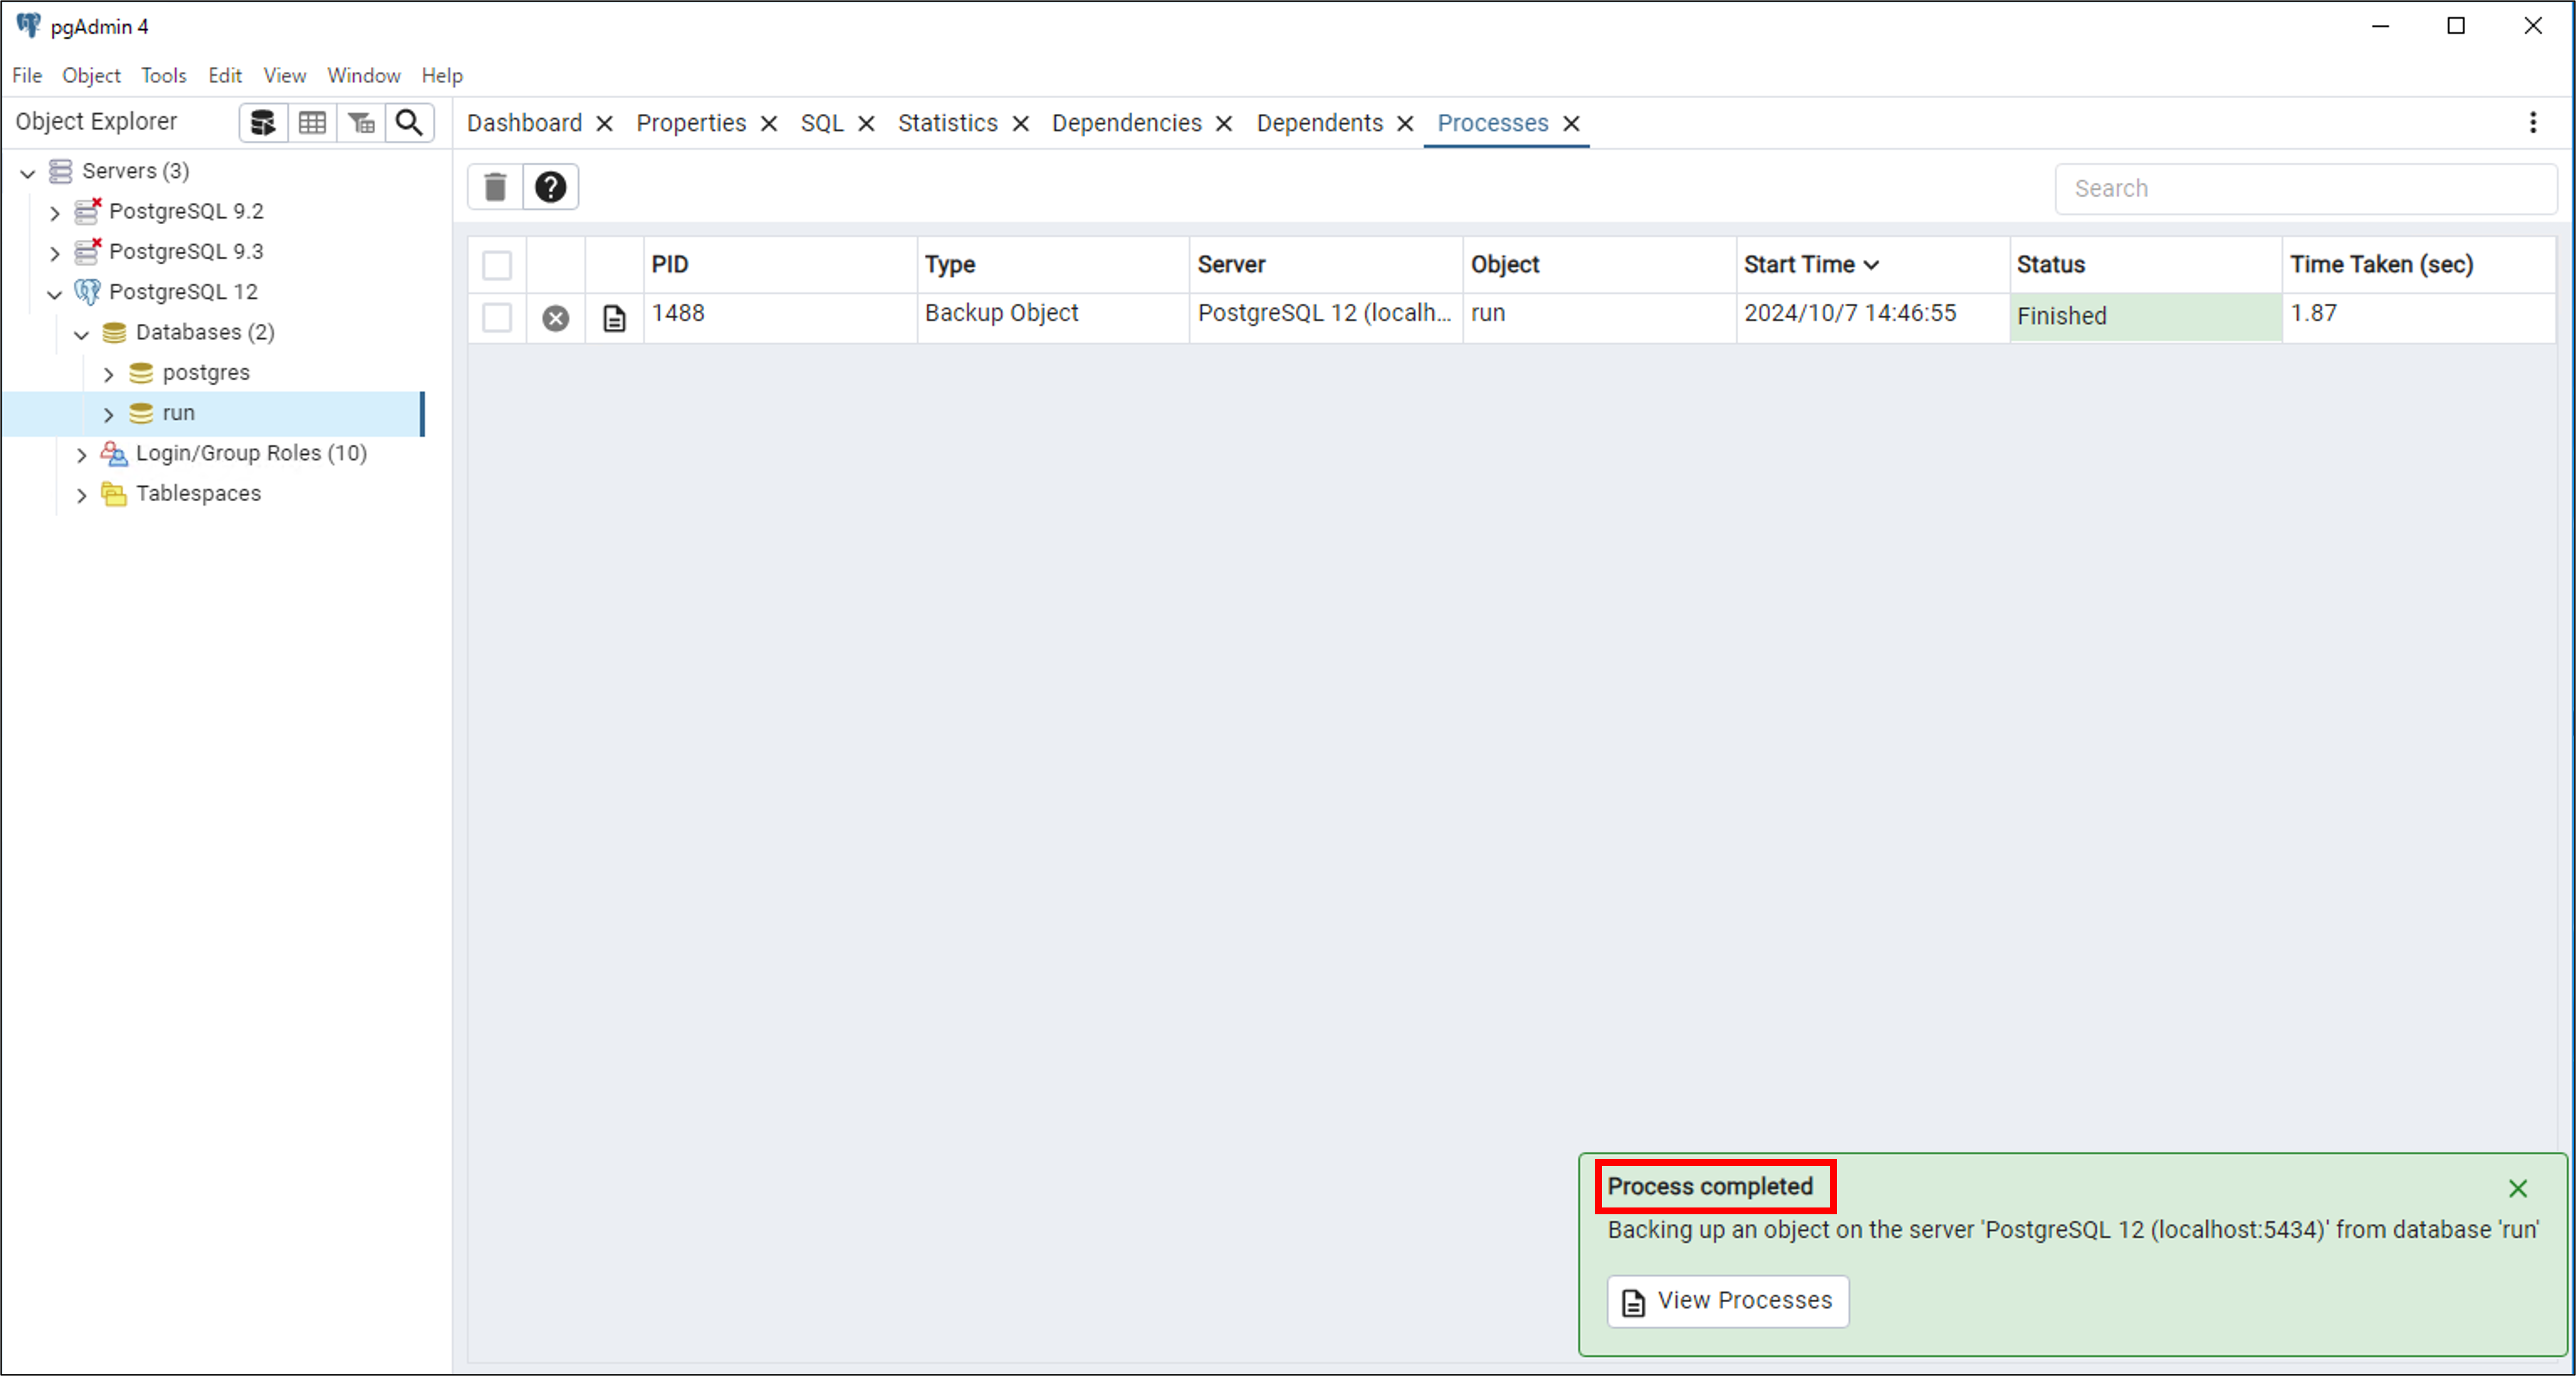Click the postgres database icon
2576x1376 pixels.
pos(142,373)
